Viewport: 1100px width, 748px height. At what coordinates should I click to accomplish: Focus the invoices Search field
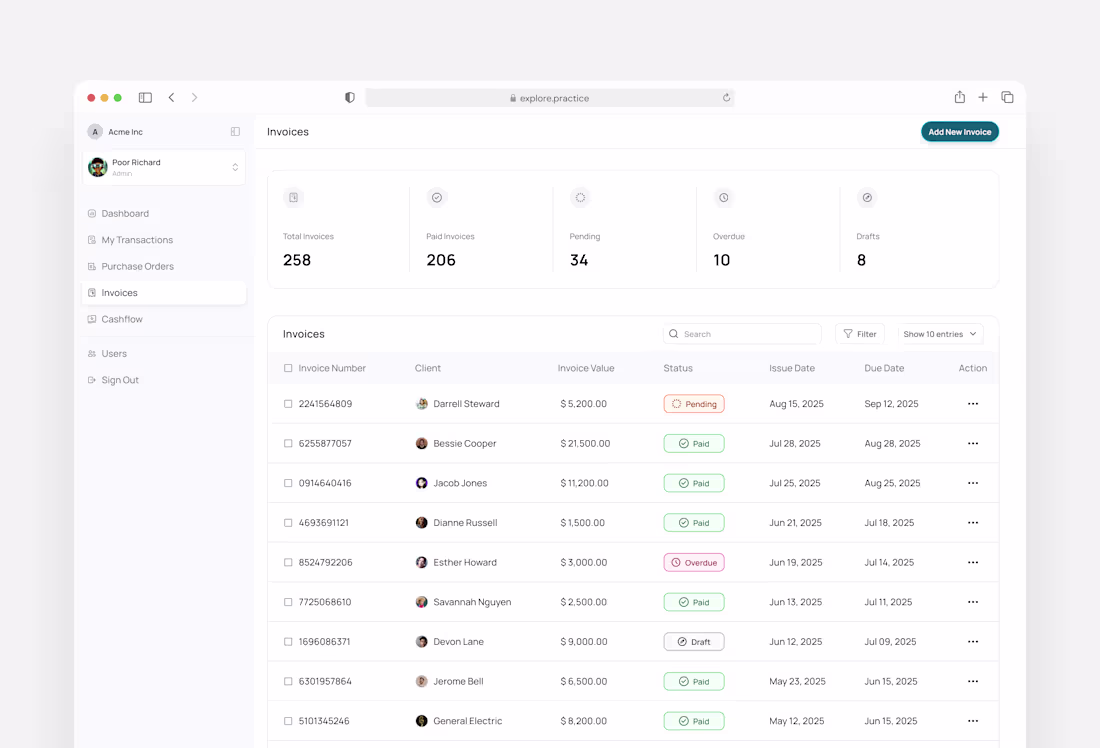point(742,334)
